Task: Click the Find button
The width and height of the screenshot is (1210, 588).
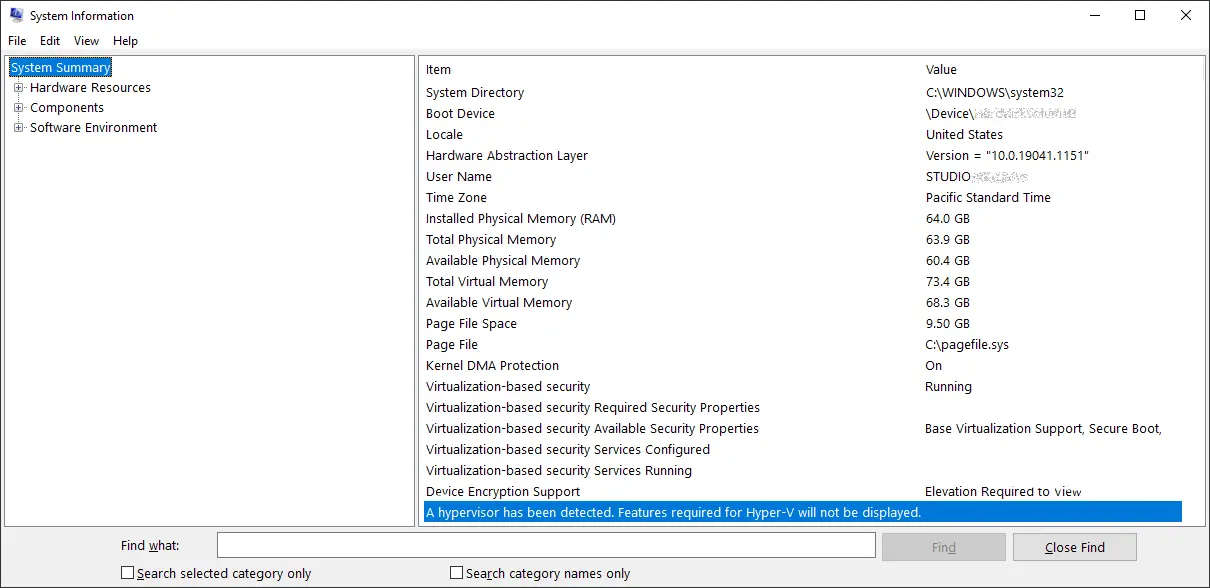Action: coord(944,547)
